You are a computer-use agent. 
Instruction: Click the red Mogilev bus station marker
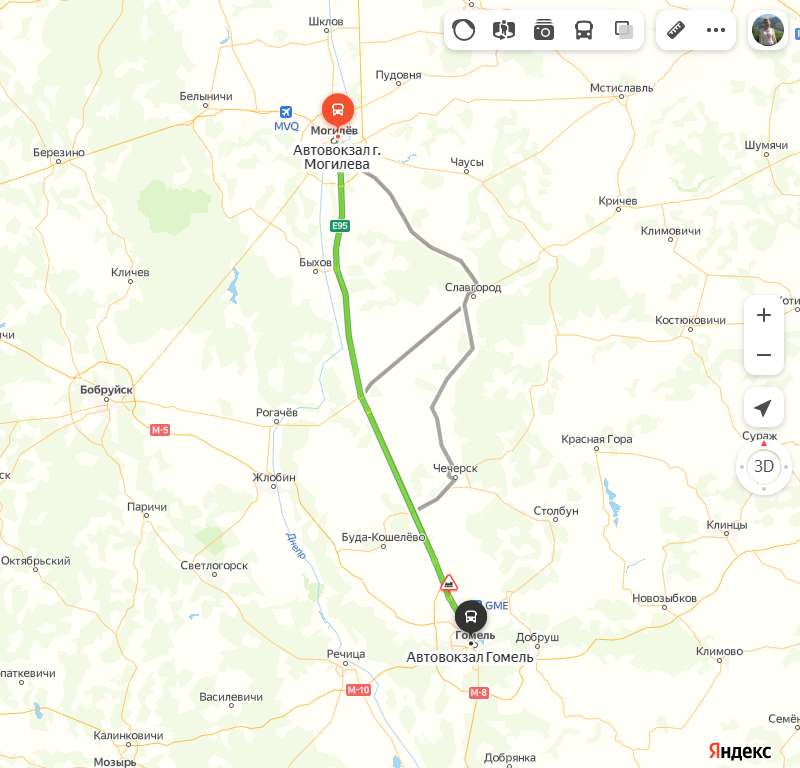(337, 110)
